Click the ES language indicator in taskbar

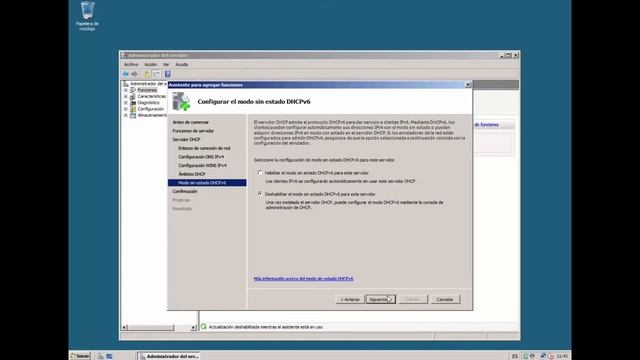(x=515, y=356)
